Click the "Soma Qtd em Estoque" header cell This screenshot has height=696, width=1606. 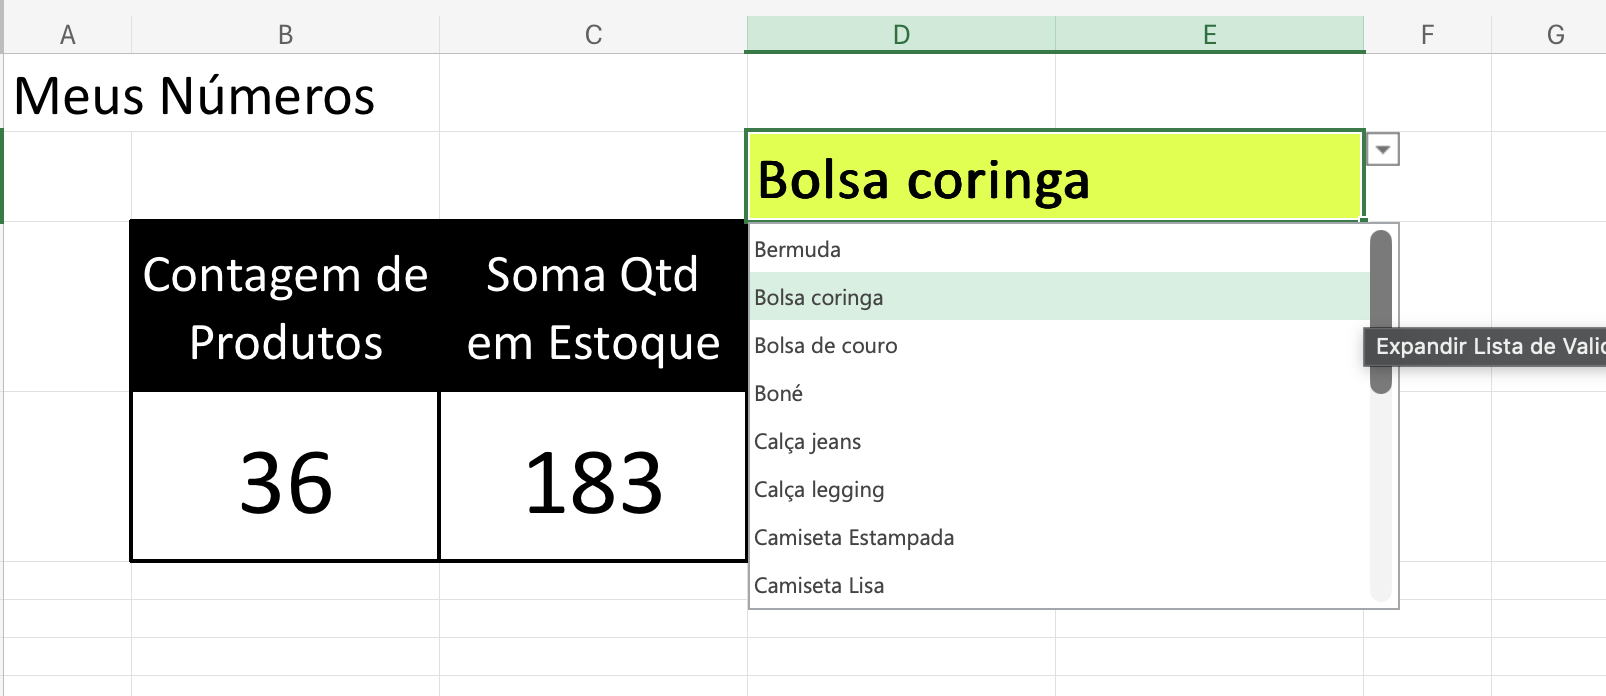[x=594, y=308]
